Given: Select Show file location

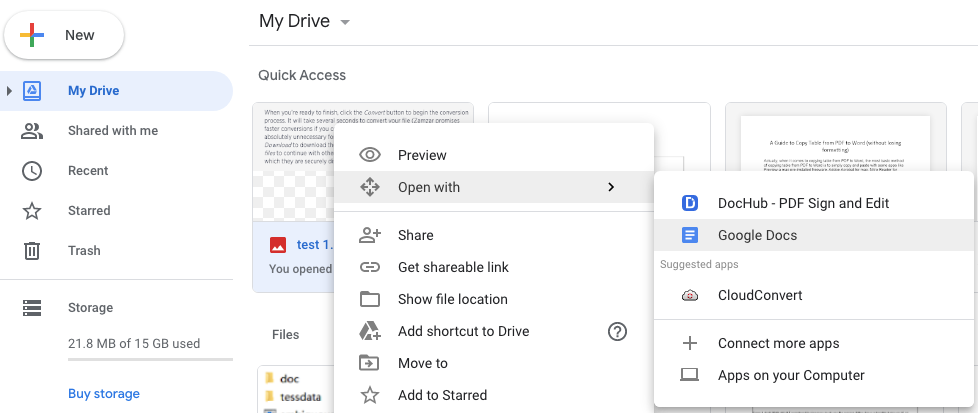Looking at the screenshot, I should click(x=494, y=299).
